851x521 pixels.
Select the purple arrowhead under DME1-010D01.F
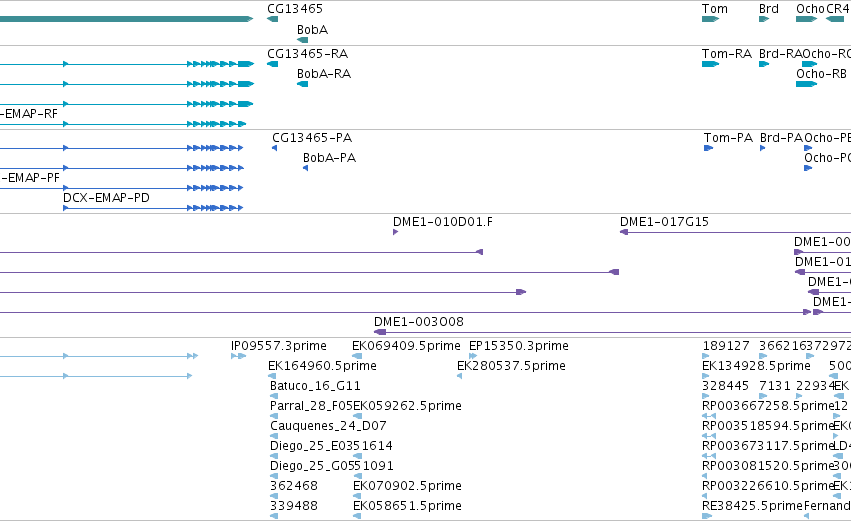[396, 232]
